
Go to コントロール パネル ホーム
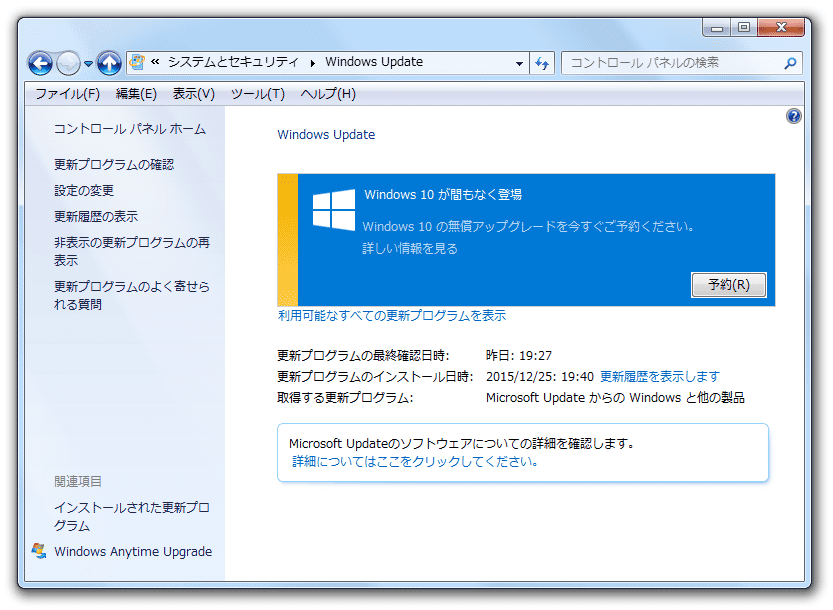[130, 129]
